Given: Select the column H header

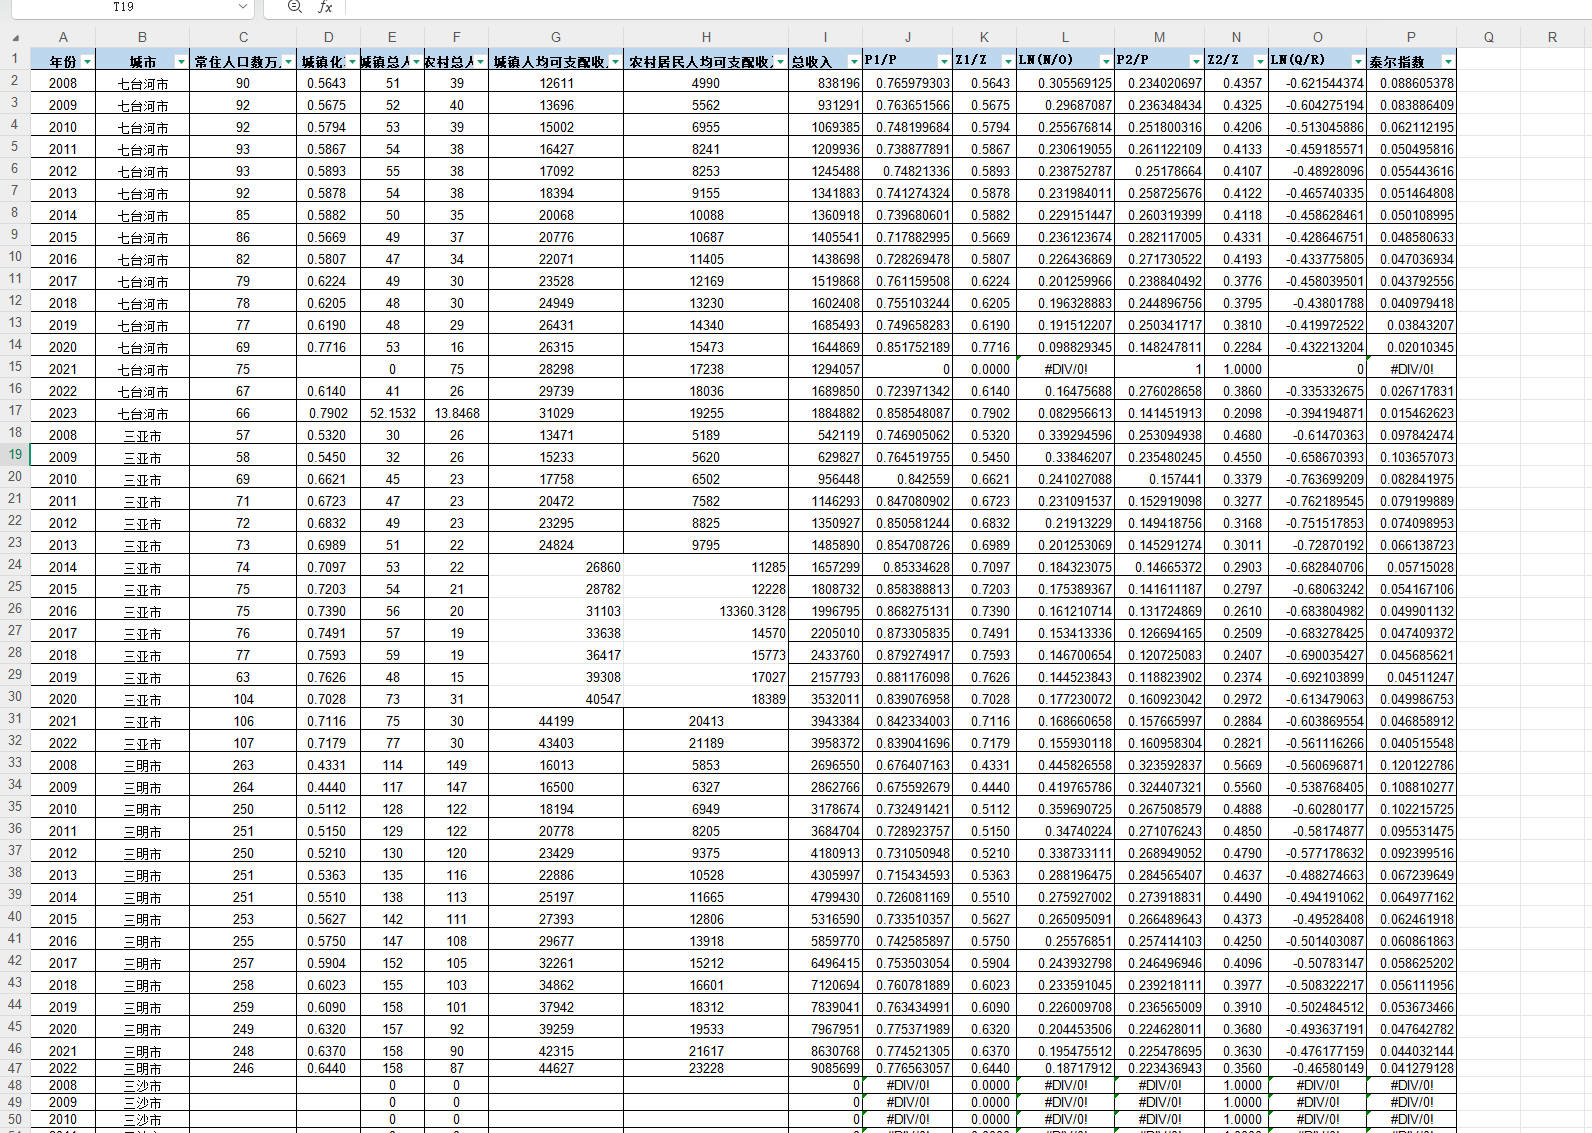Looking at the screenshot, I should tap(706, 37).
